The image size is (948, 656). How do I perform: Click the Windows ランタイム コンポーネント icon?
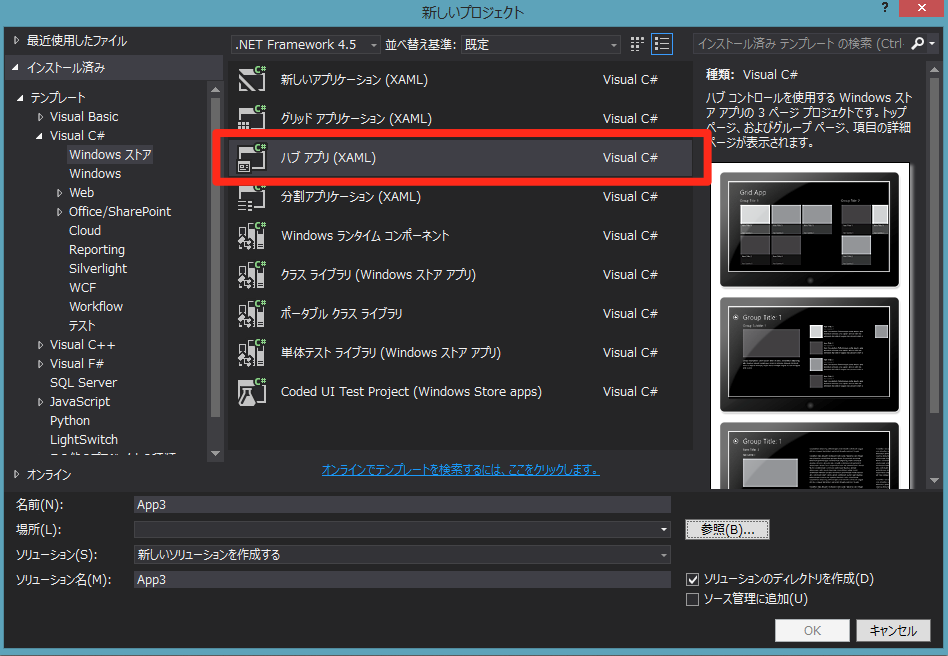click(251, 236)
